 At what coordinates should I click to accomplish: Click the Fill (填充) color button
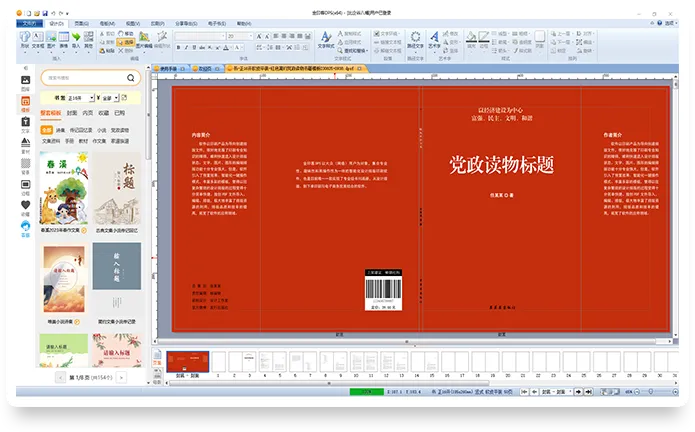click(x=471, y=39)
